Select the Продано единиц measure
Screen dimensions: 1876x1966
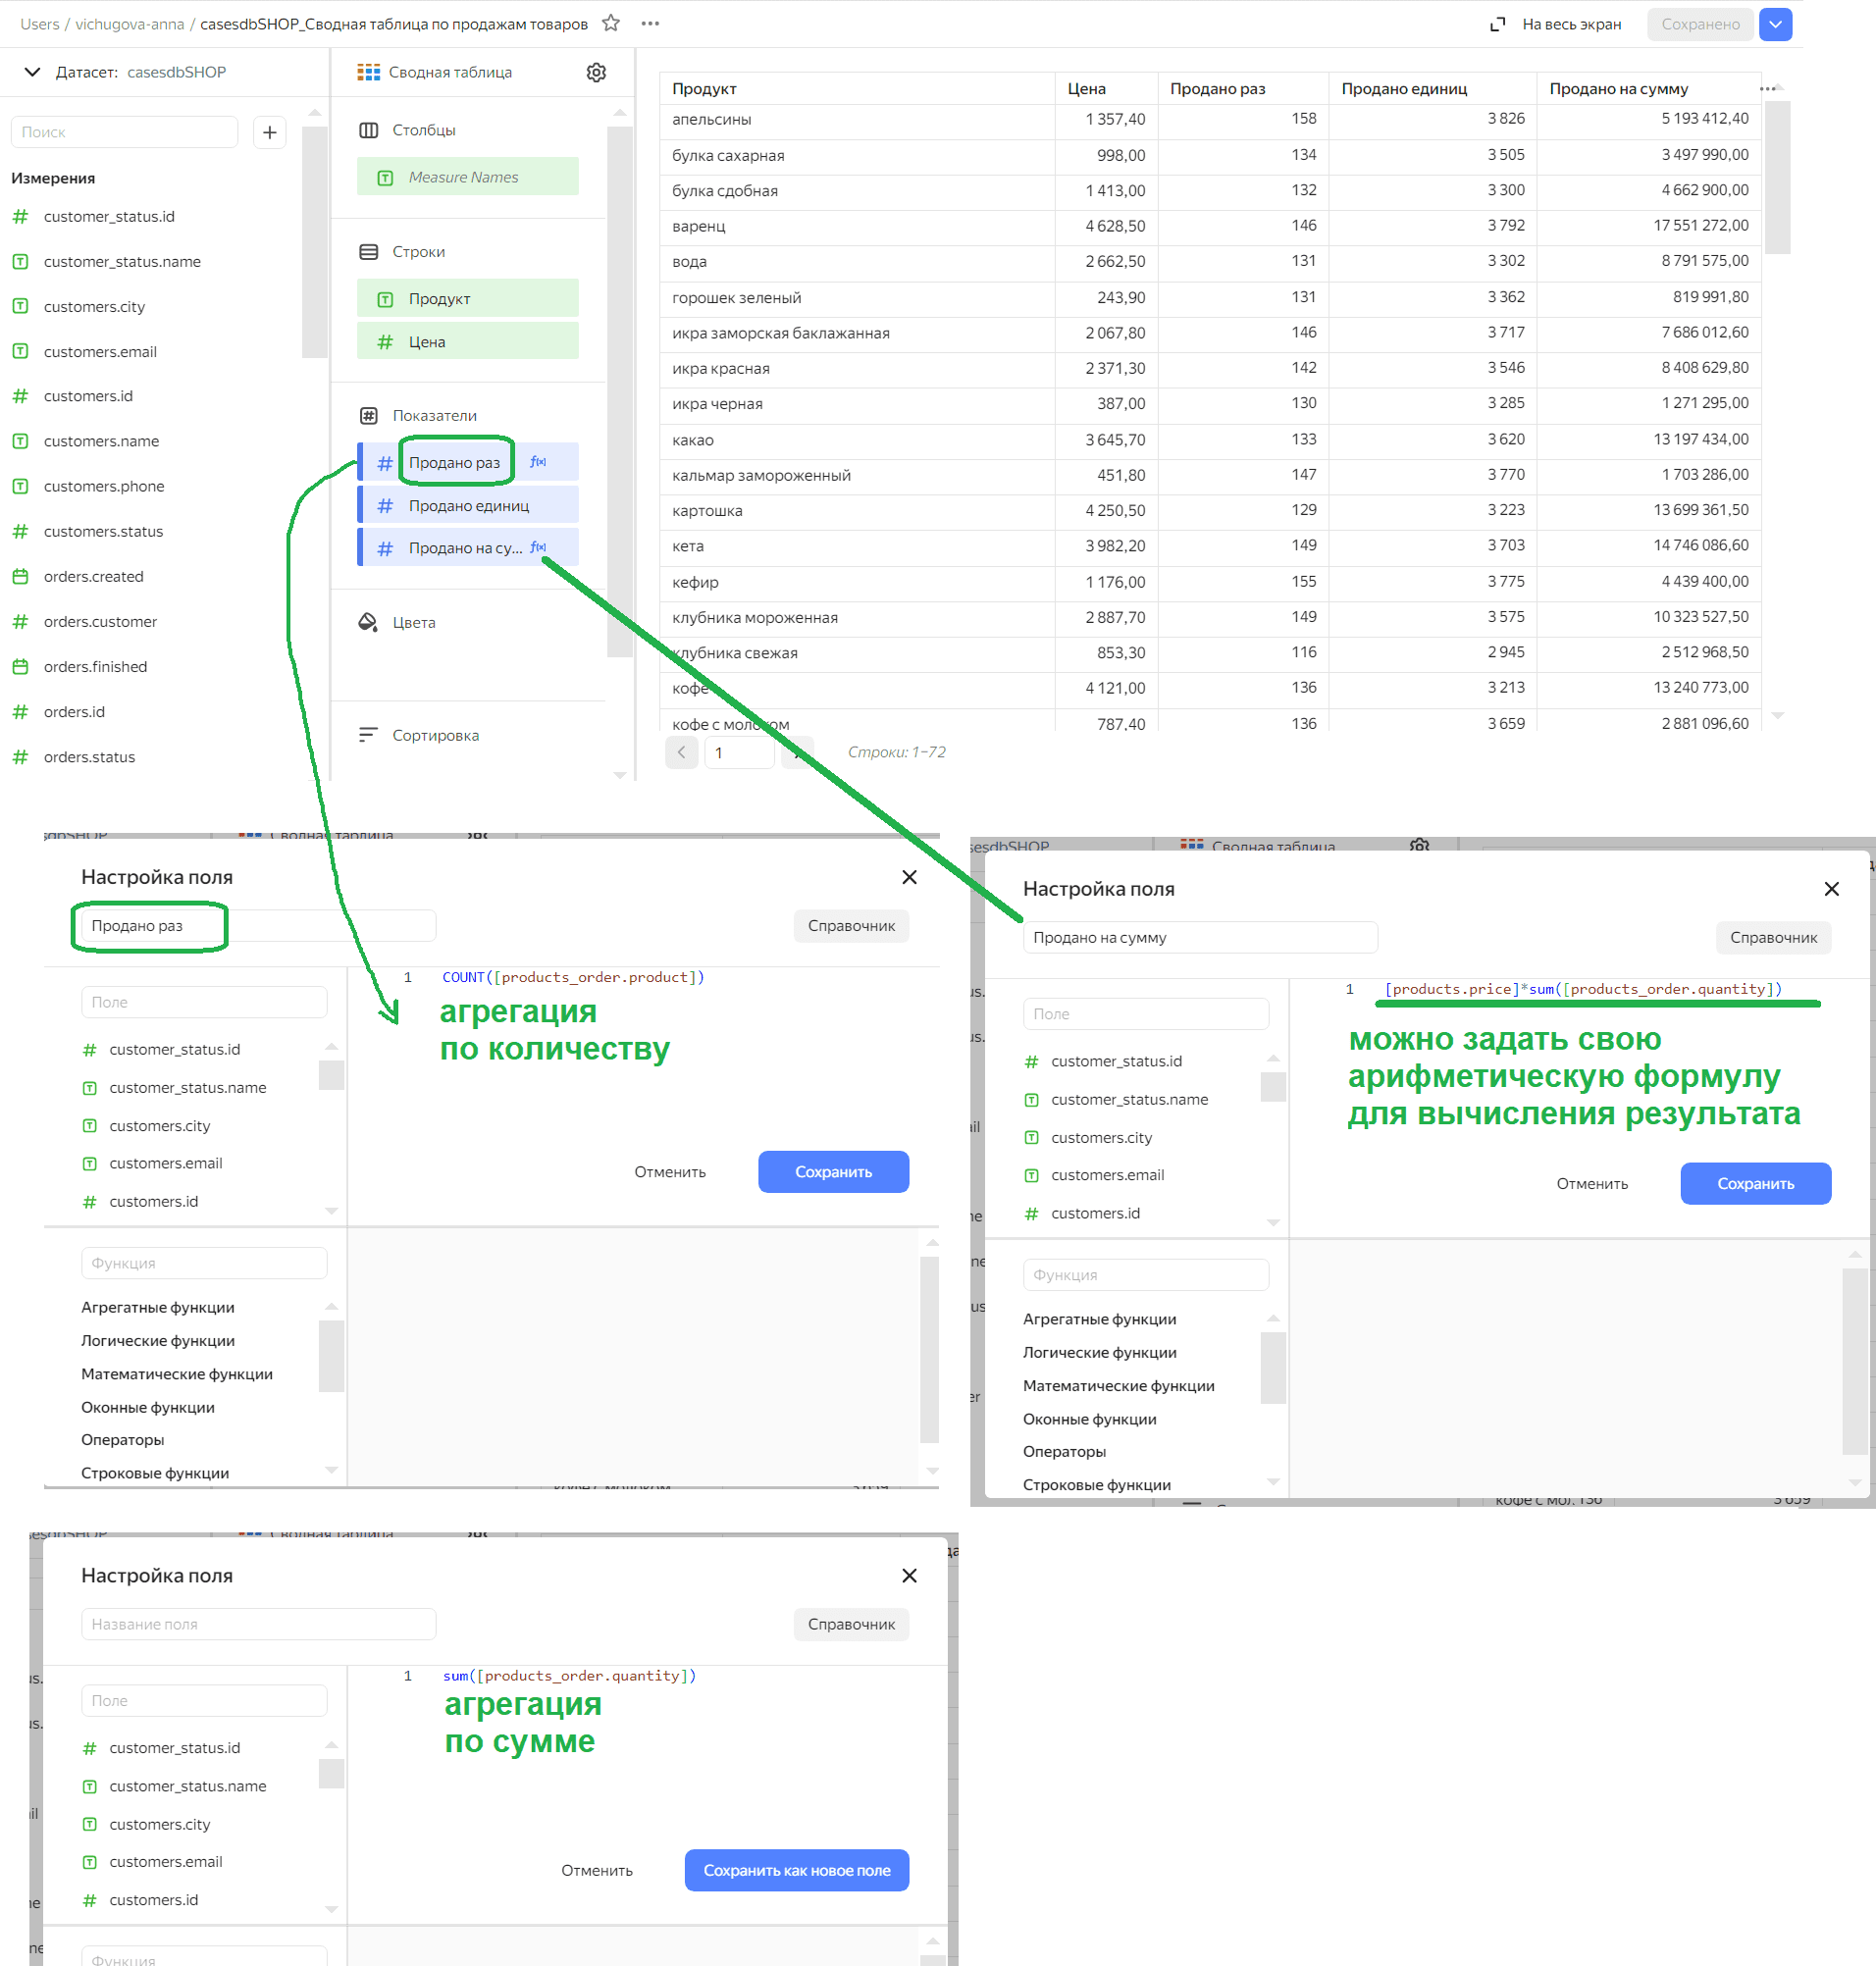(x=468, y=505)
